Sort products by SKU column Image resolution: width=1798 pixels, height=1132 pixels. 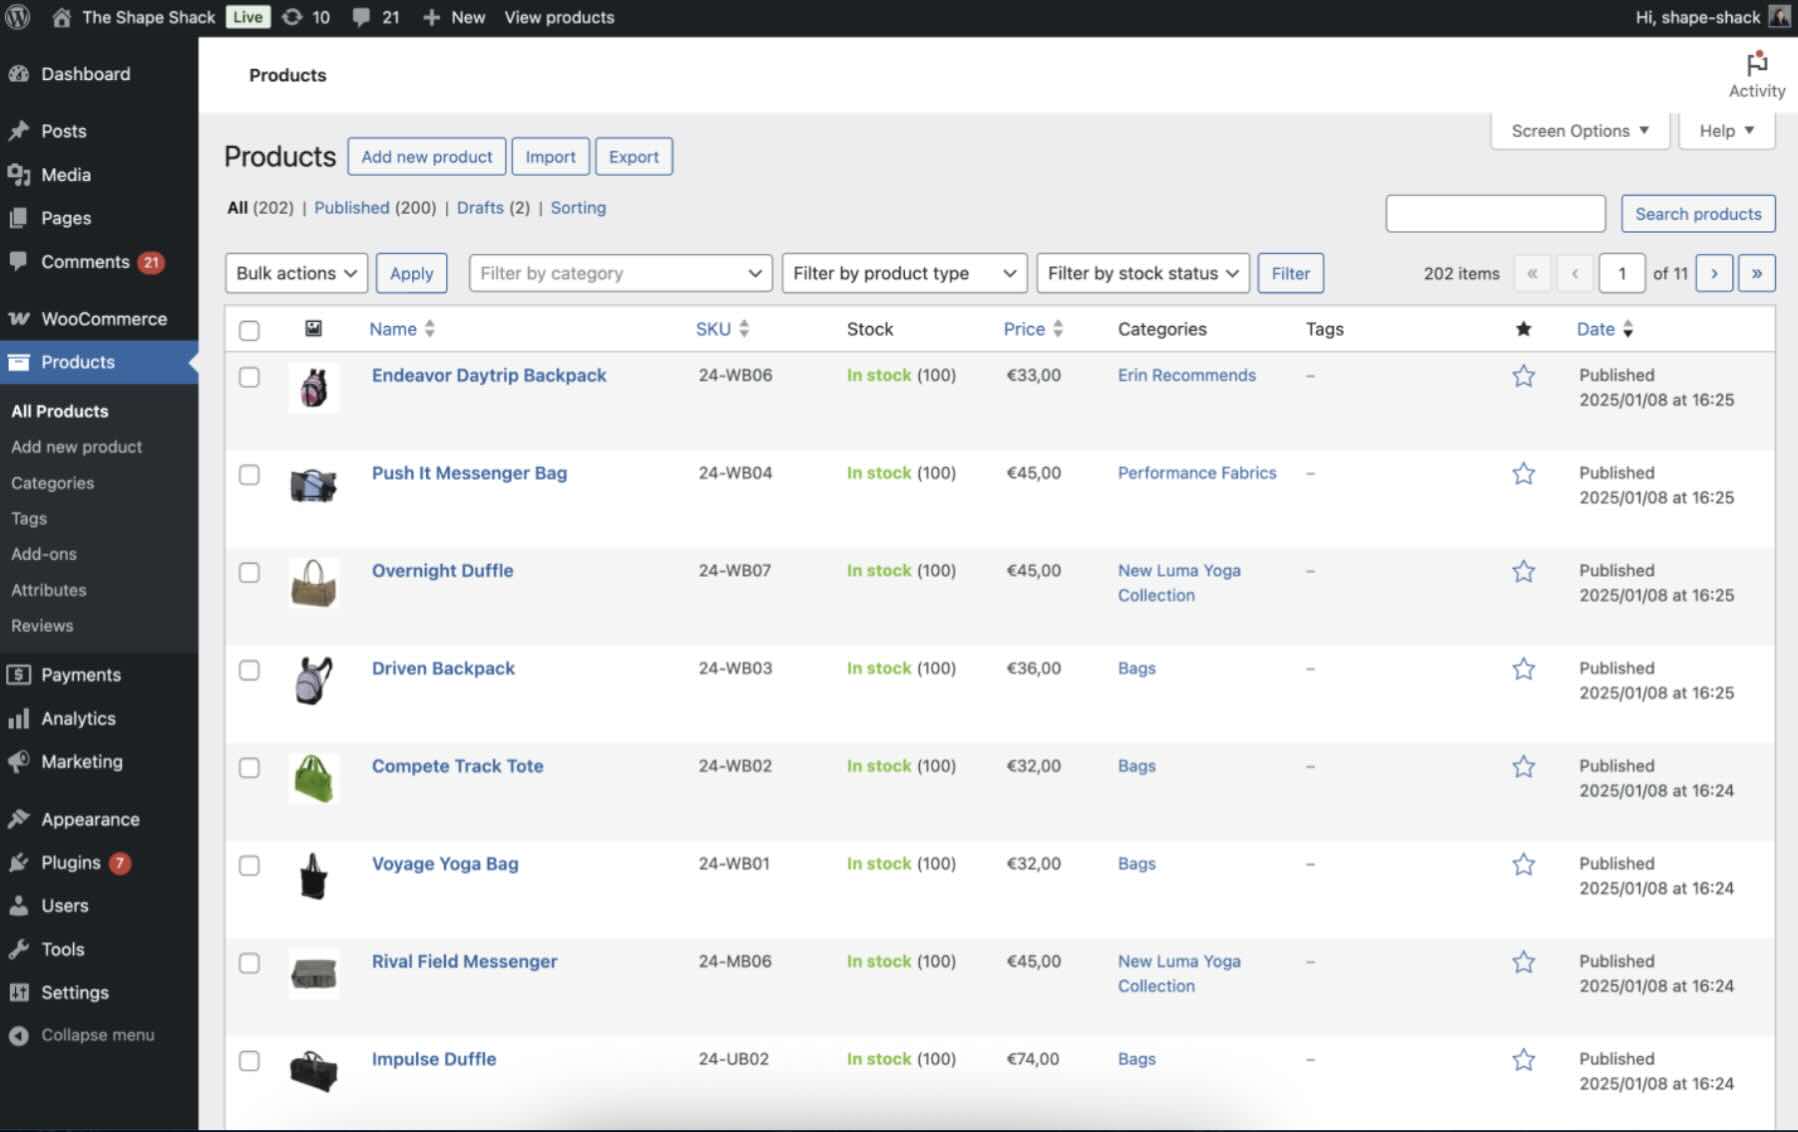[722, 329]
